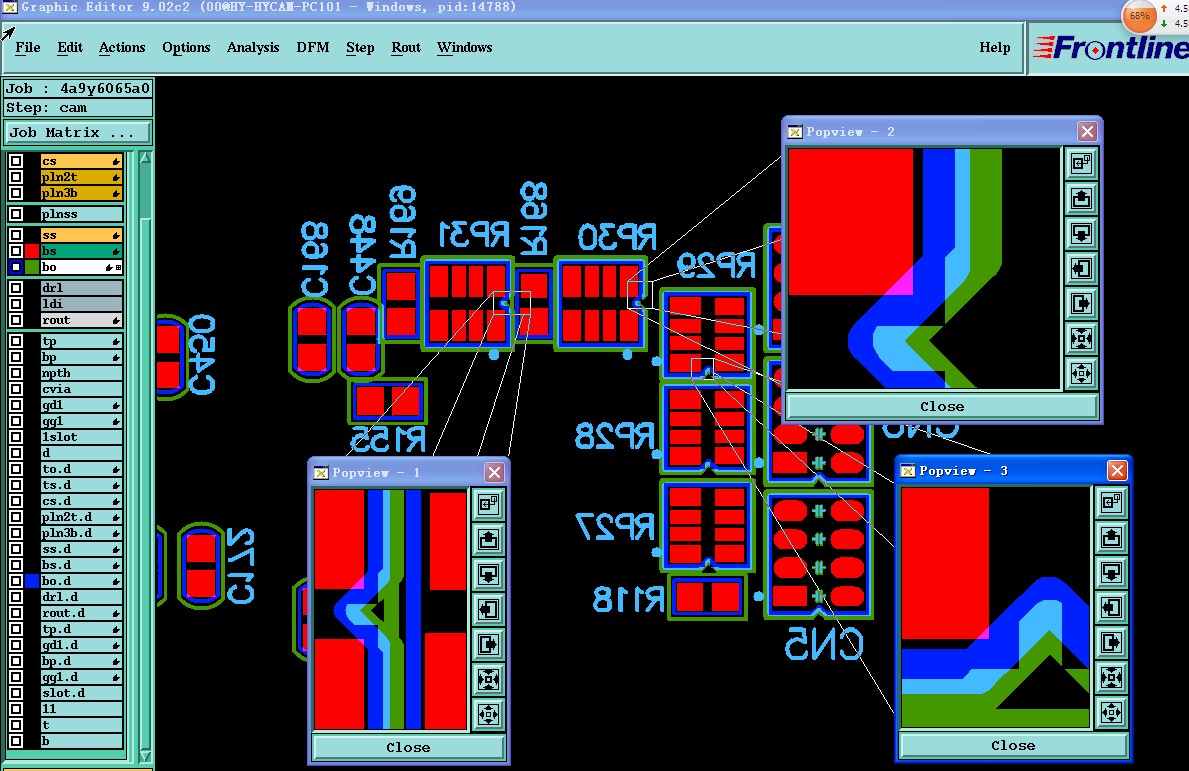Select the tp layer row
The height and width of the screenshot is (771, 1189).
point(82,341)
